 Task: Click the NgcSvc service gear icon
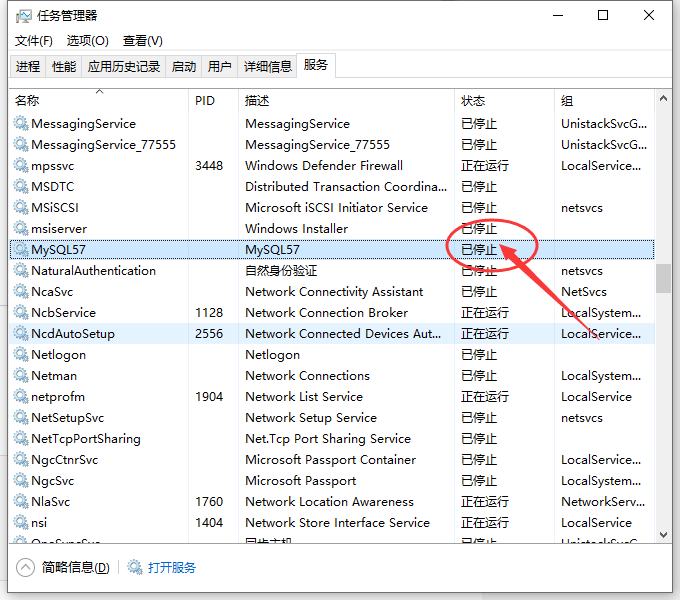[x=21, y=480]
